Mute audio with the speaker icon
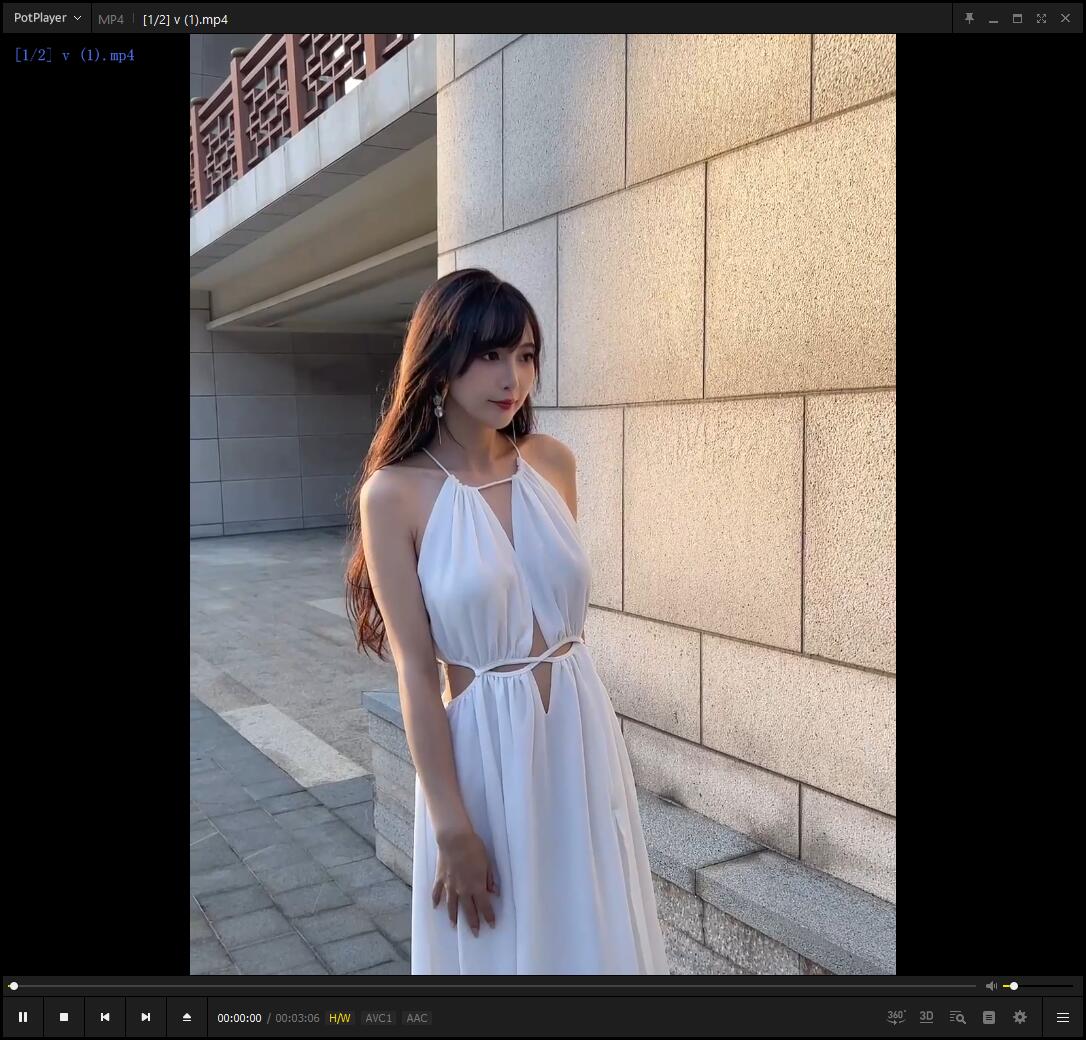This screenshot has height=1040, width=1086. pos(991,985)
